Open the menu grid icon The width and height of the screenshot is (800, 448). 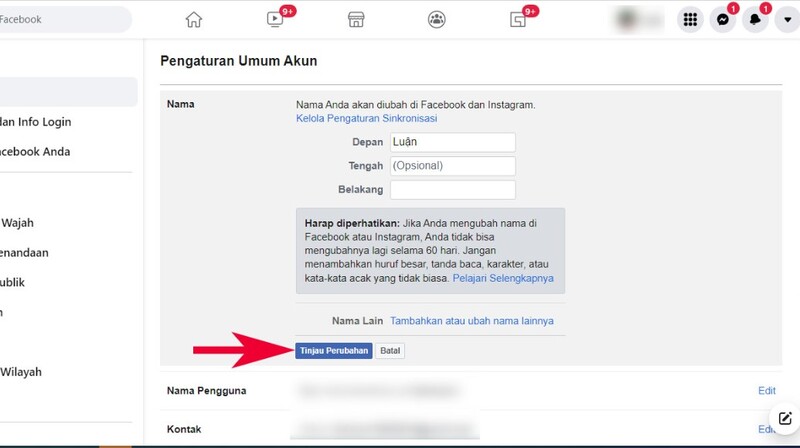click(690, 19)
